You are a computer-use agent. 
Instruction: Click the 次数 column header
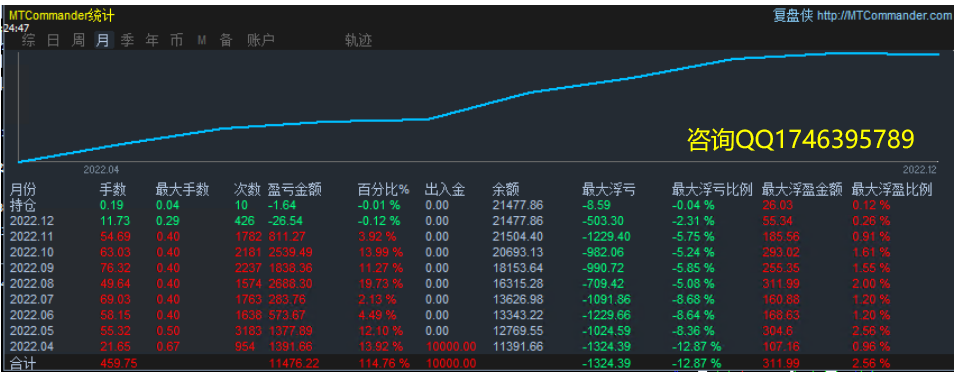coord(247,190)
